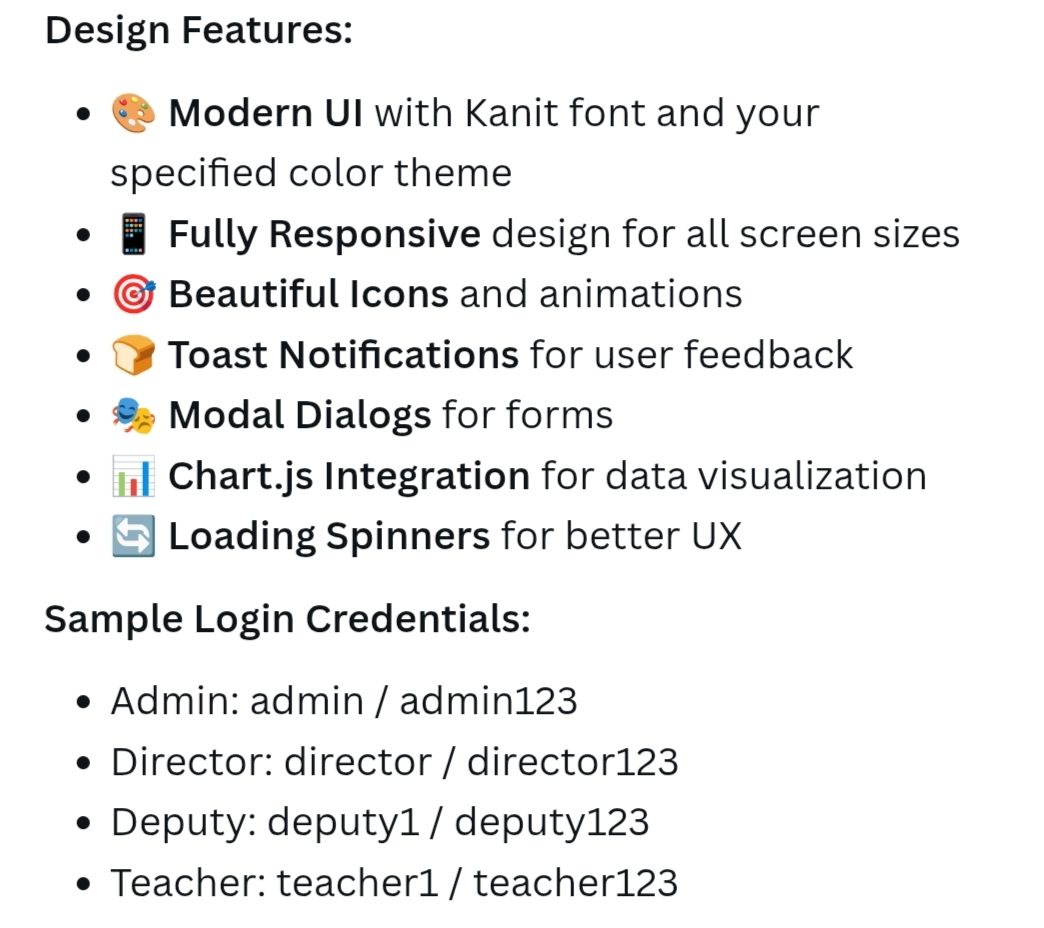Click the Deputy credentials line
This screenshot has height=928, width=1044.
click(x=380, y=823)
